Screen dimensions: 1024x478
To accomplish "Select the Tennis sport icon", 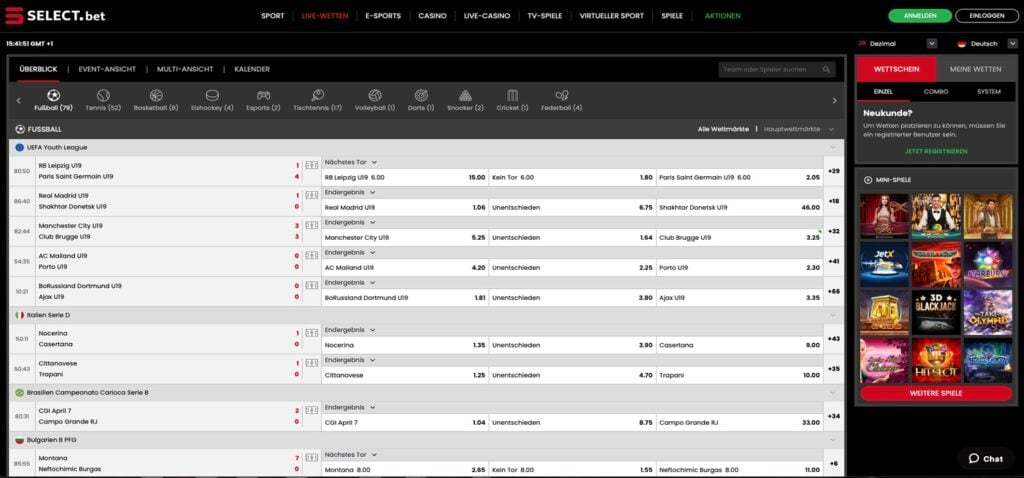I will point(103,95).
